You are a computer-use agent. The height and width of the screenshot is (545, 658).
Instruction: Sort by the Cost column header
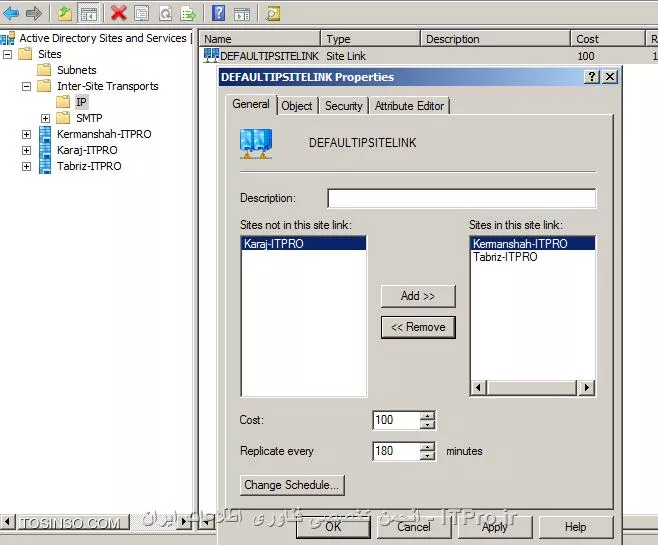608,39
